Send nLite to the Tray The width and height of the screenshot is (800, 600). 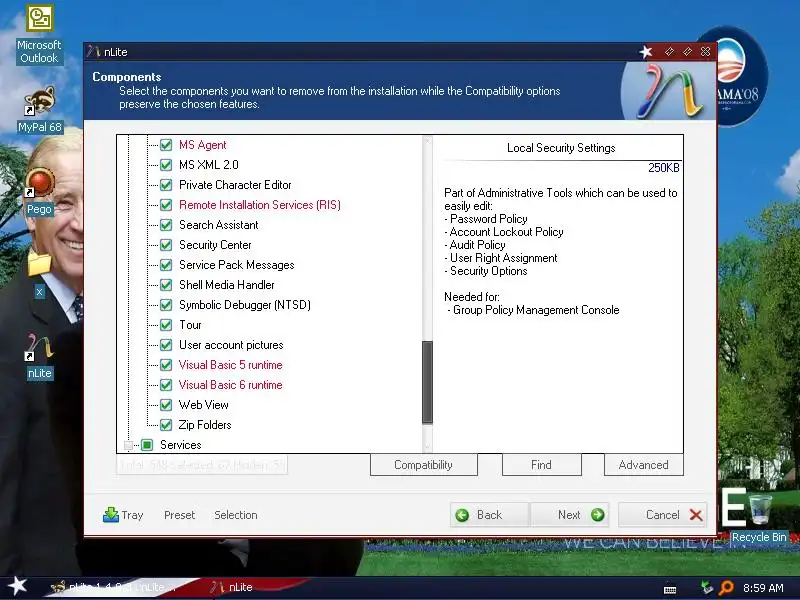[122, 515]
